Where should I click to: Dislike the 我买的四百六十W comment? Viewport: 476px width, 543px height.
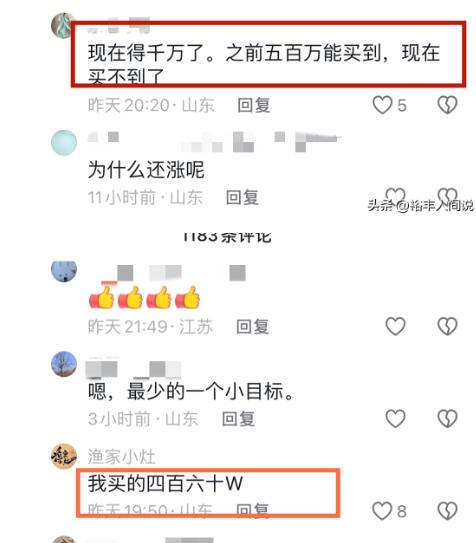coord(447,511)
